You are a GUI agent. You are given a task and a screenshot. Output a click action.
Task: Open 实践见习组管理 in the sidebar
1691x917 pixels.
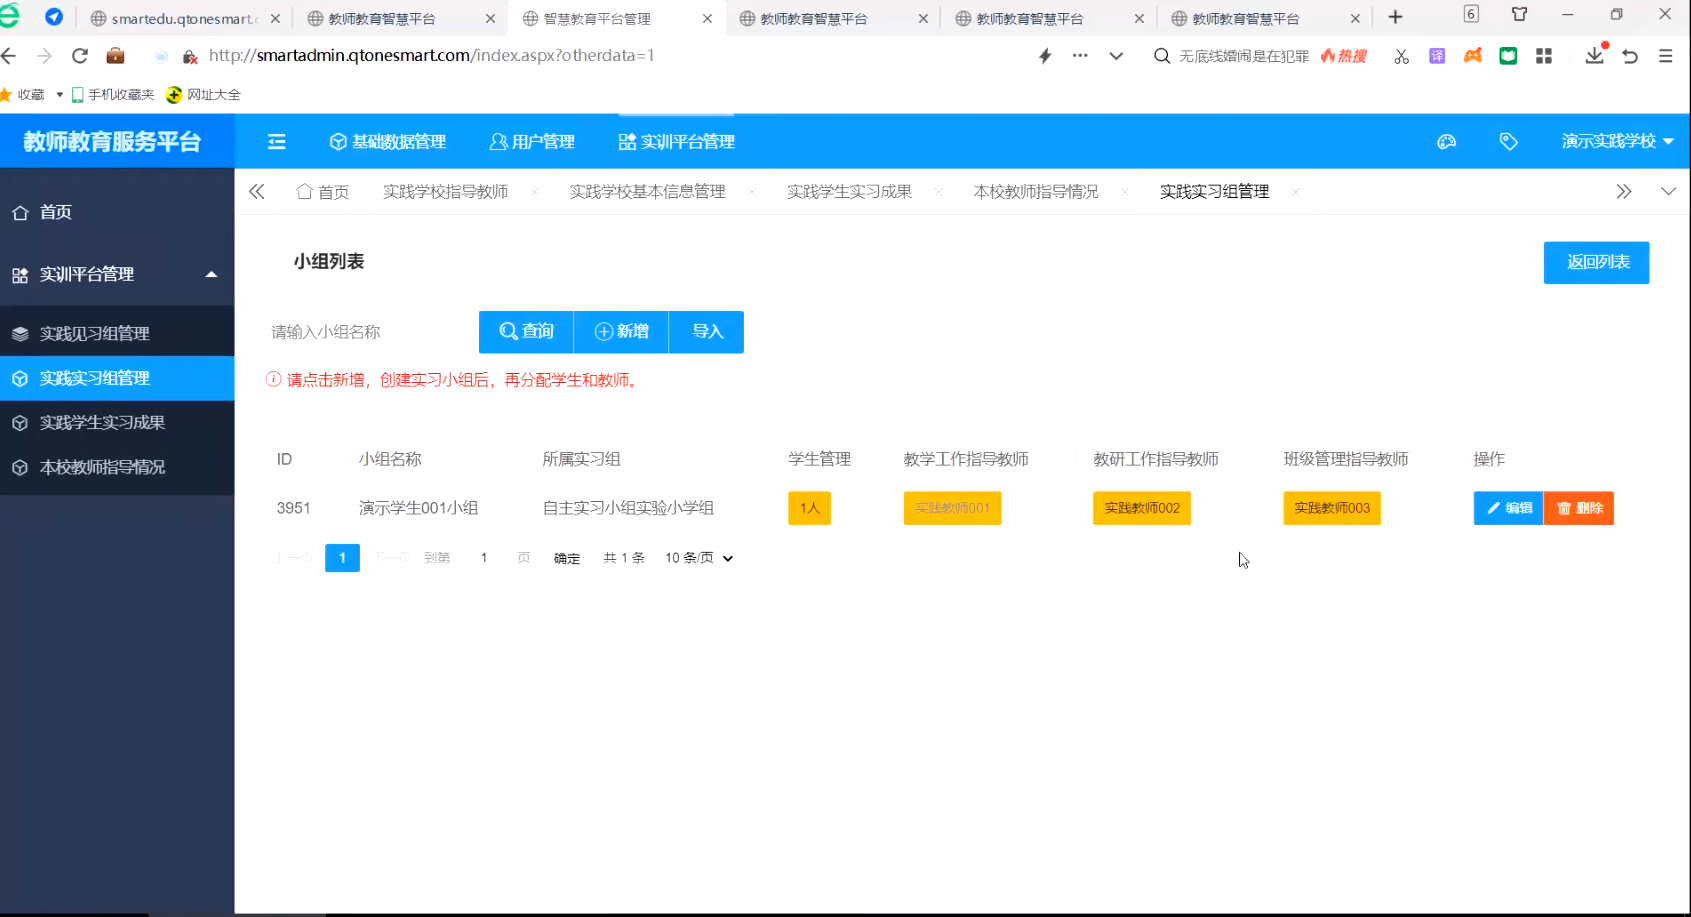pos(117,333)
